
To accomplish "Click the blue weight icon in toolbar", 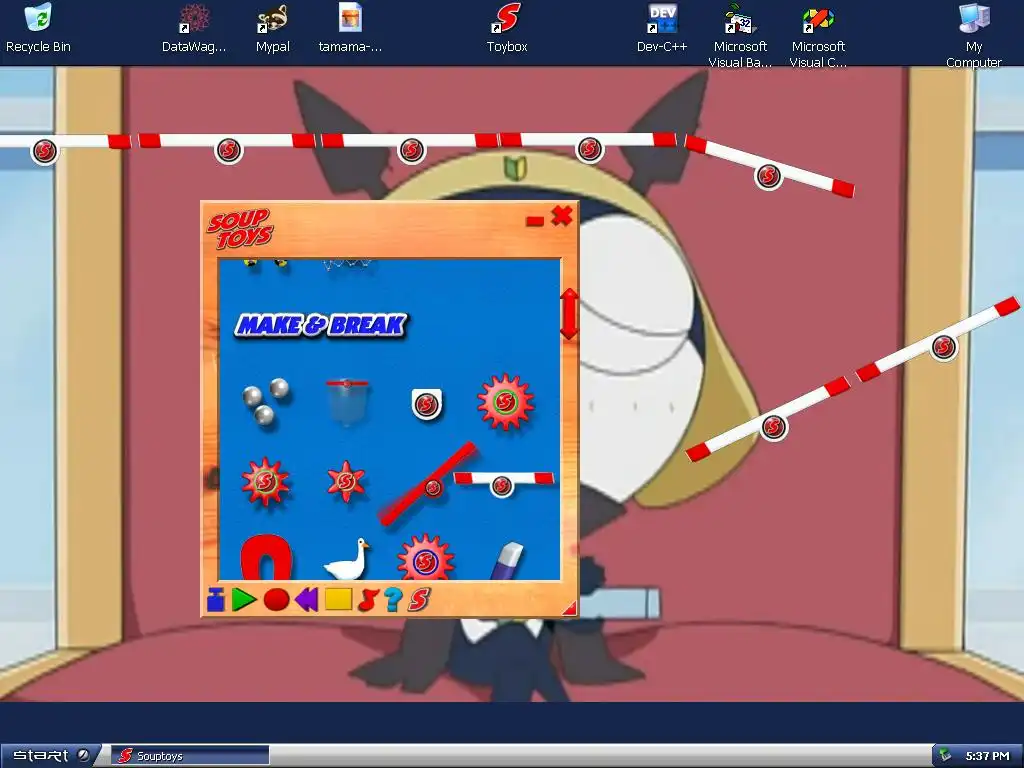I will 216,599.
